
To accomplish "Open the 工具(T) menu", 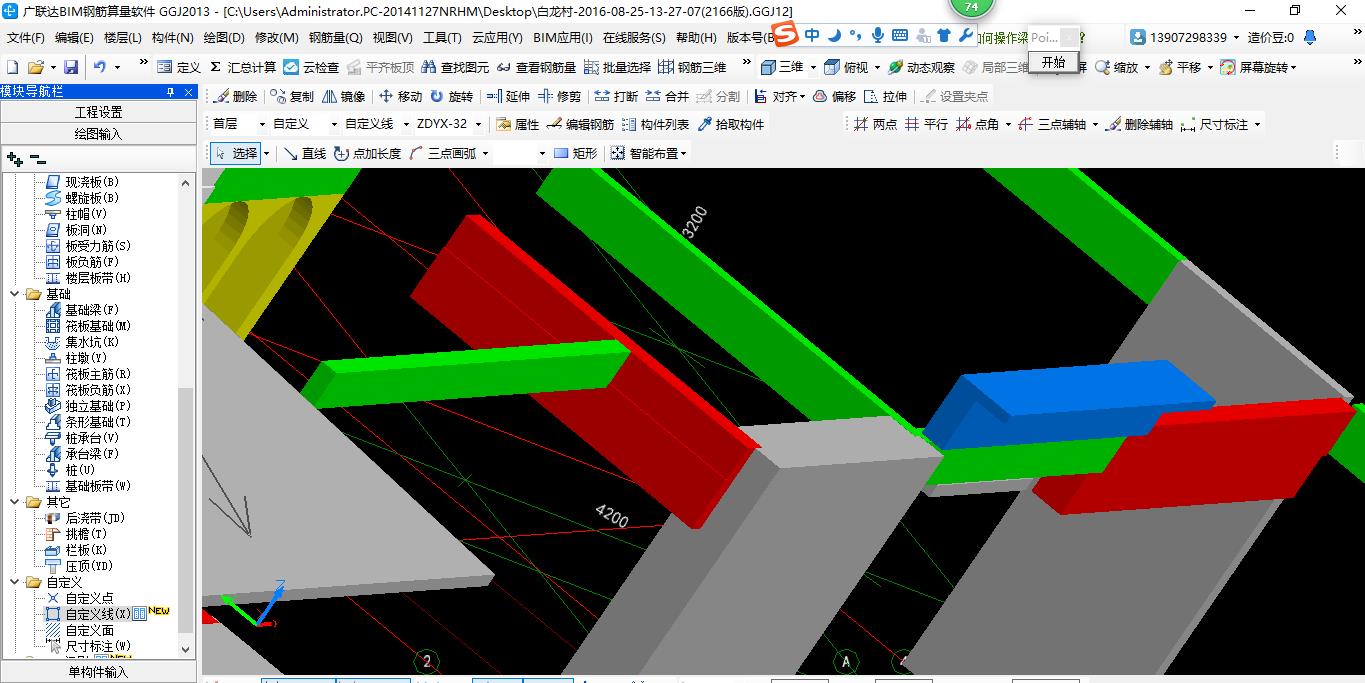I will click(x=442, y=38).
